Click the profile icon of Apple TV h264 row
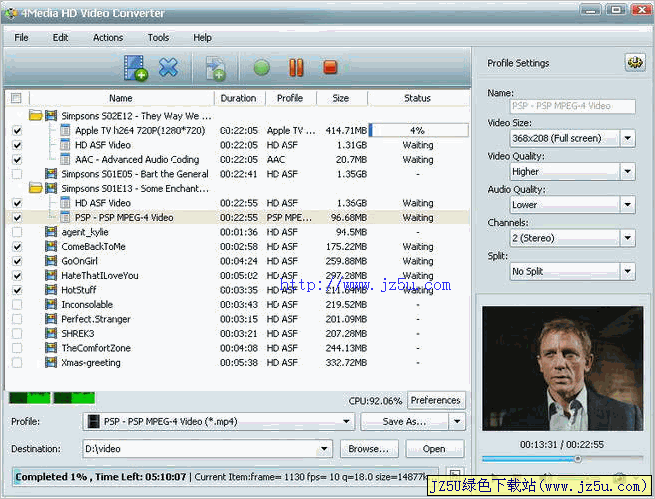 (65, 130)
